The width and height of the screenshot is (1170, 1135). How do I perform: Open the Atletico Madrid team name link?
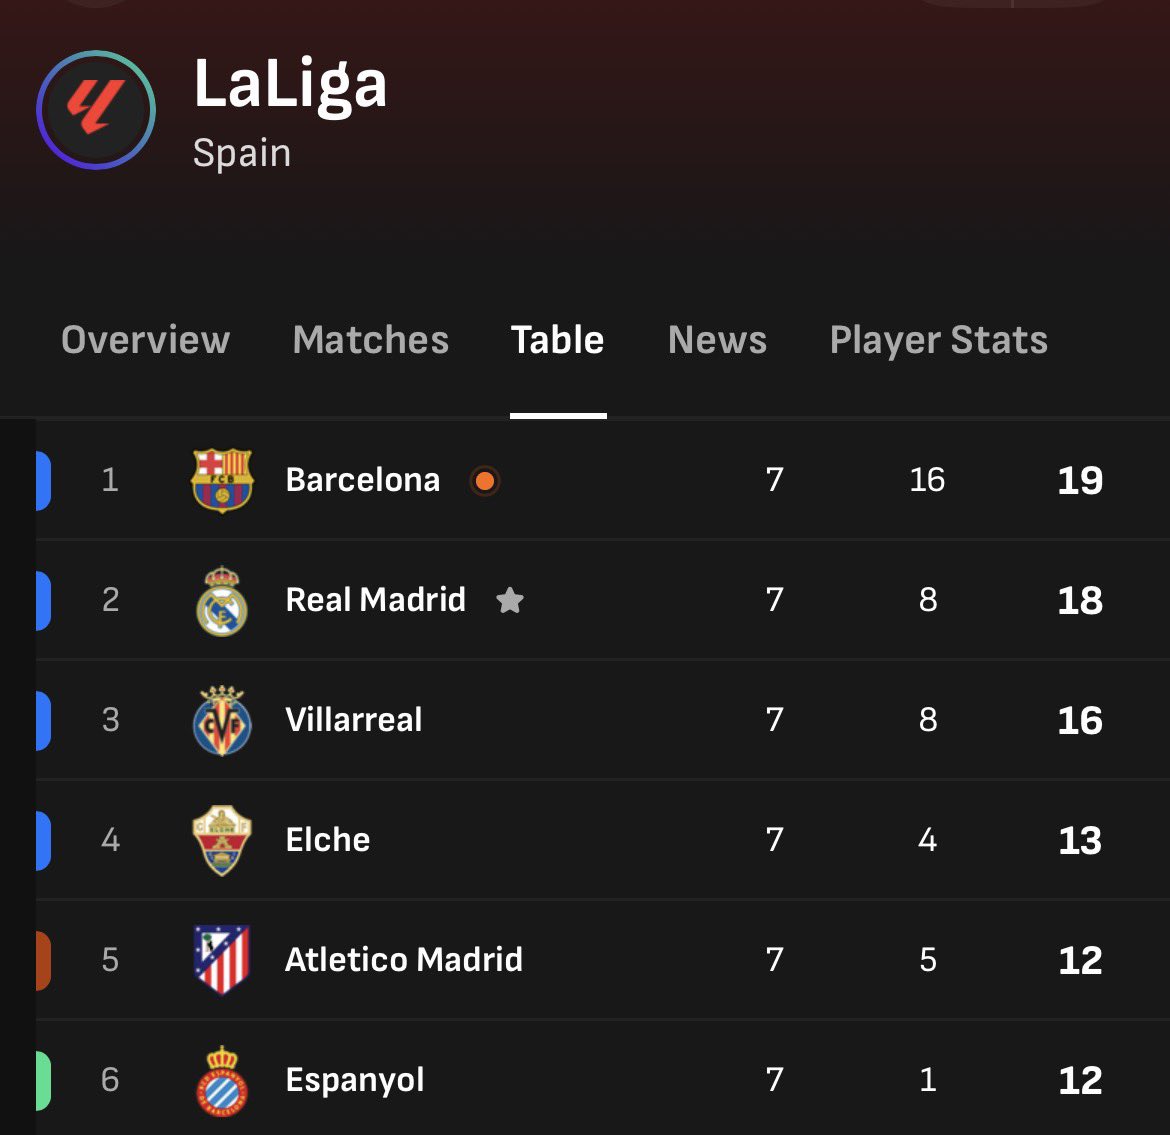coord(404,960)
